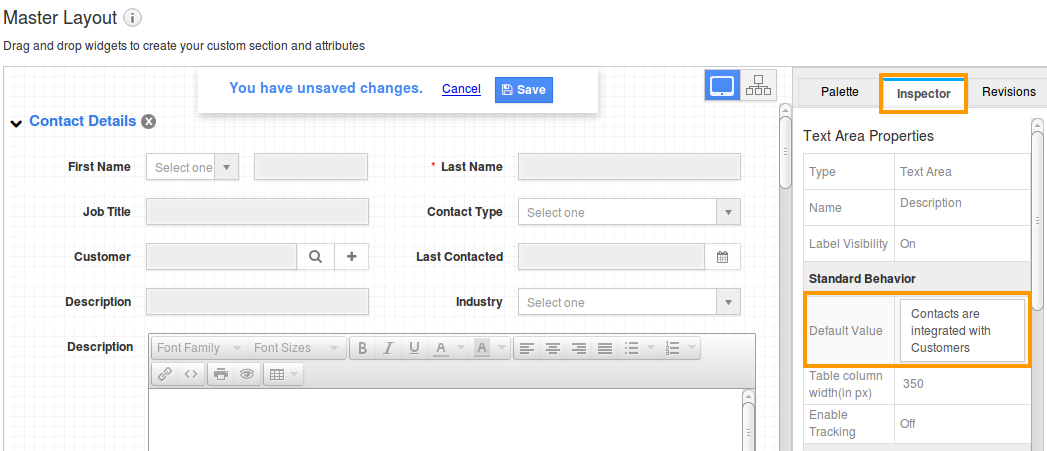Open the First Name salutation dropdown
Image resolution: width=1047 pixels, height=451 pixels.
[226, 167]
